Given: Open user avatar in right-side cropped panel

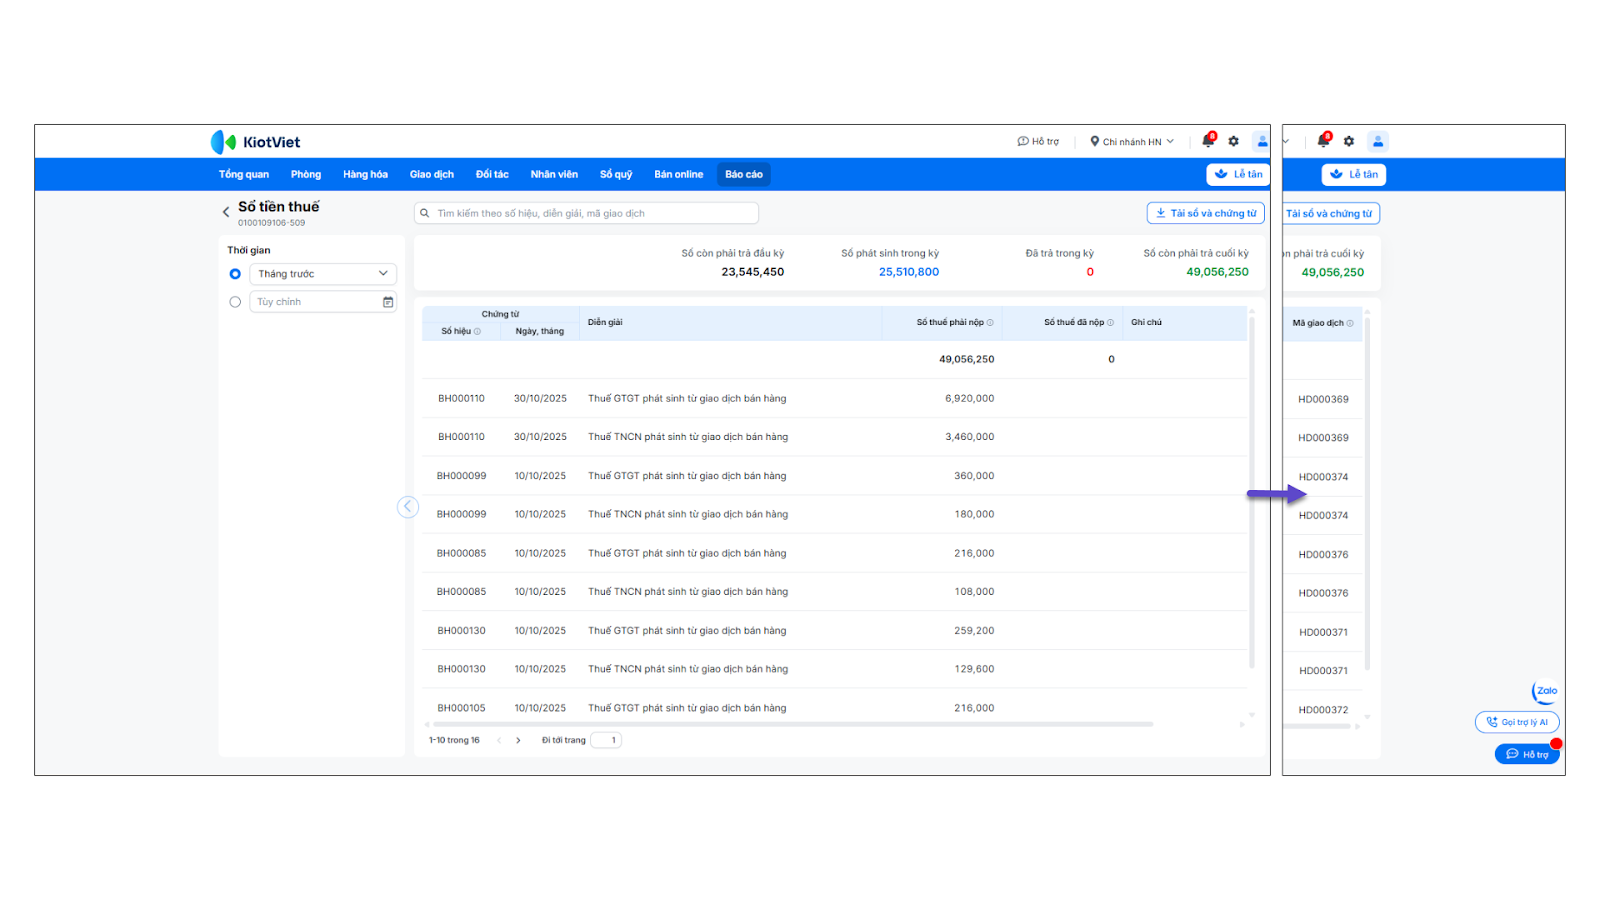Looking at the screenshot, I should point(1378,142).
